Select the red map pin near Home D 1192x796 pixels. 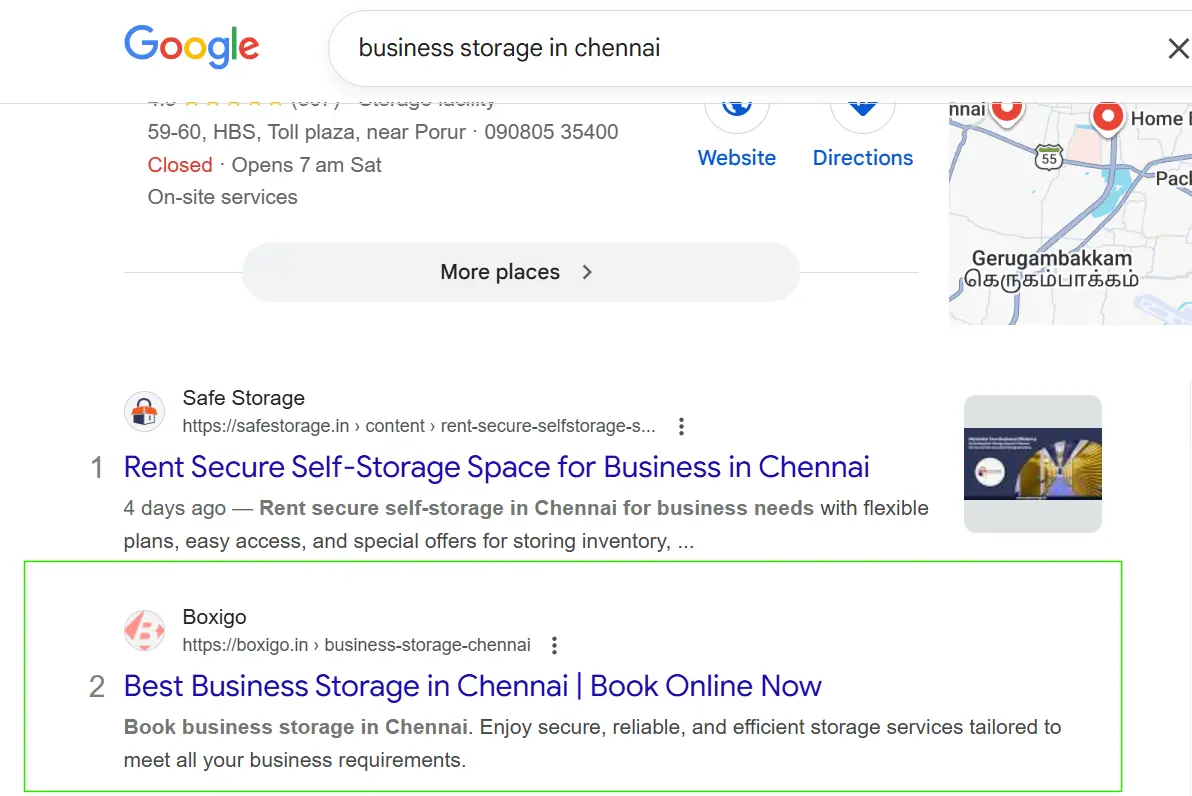tap(1107, 118)
